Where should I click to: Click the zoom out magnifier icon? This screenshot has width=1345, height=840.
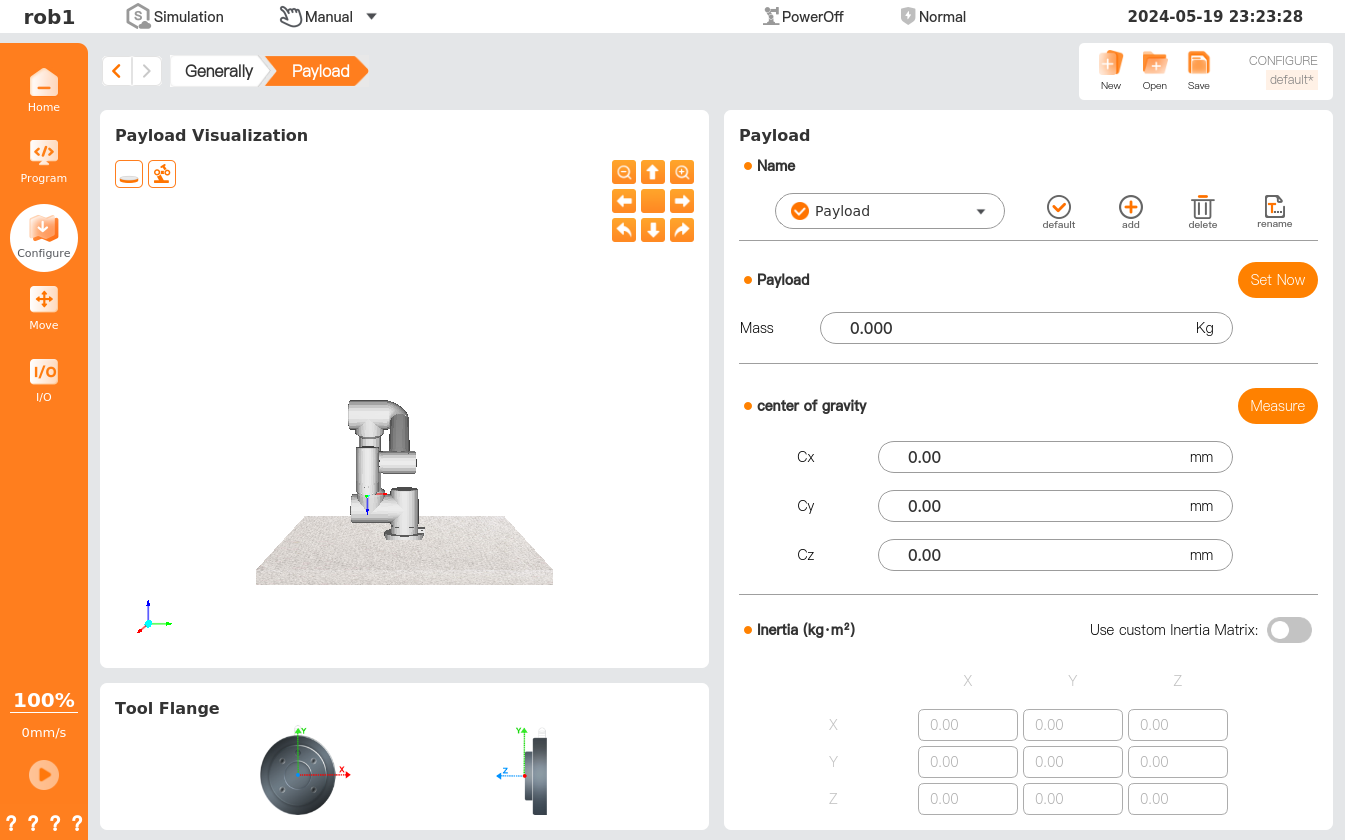[624, 172]
